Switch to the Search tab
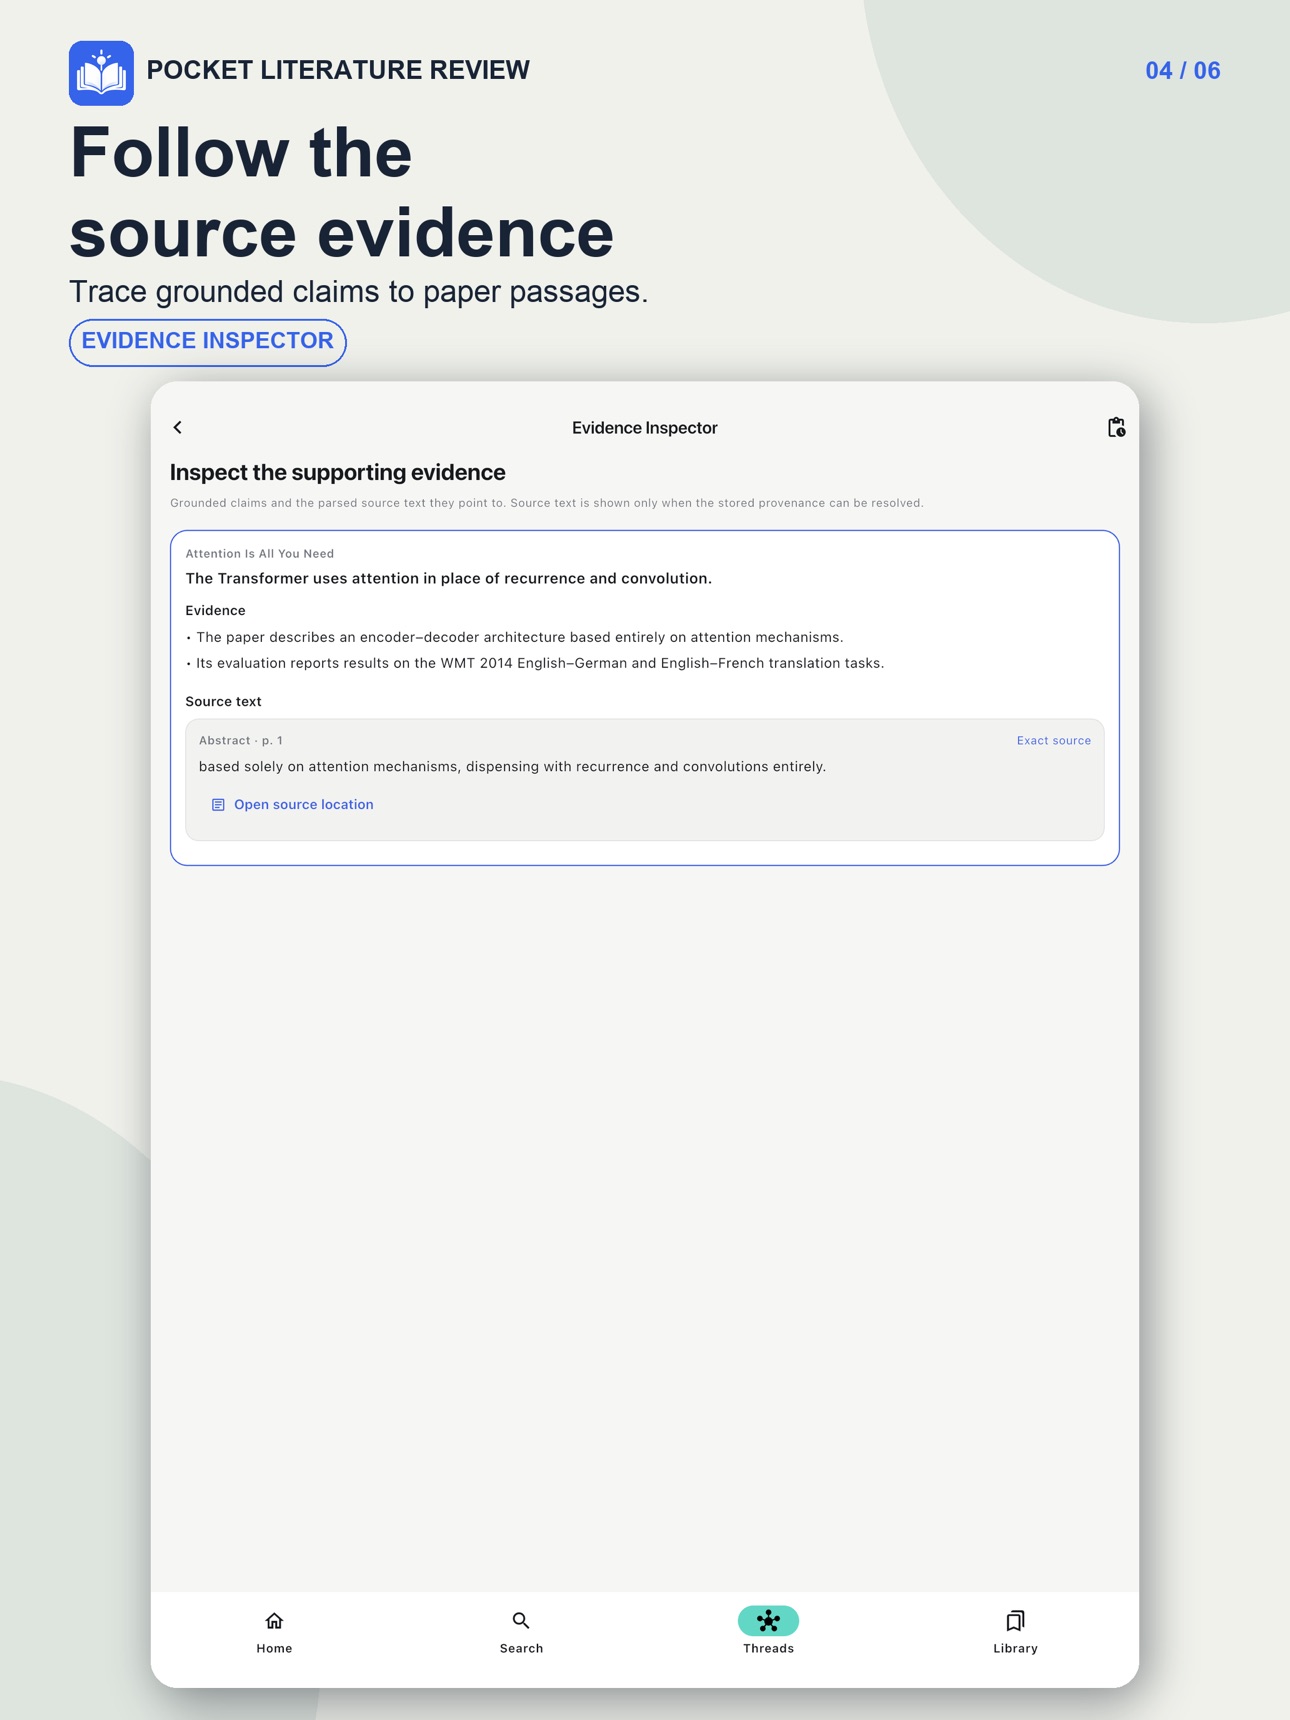This screenshot has width=1290, height=1720. pos(521,1631)
